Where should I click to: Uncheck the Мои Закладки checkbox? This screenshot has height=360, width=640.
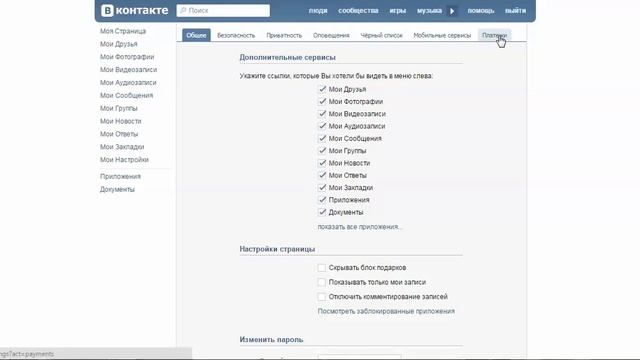coord(322,187)
